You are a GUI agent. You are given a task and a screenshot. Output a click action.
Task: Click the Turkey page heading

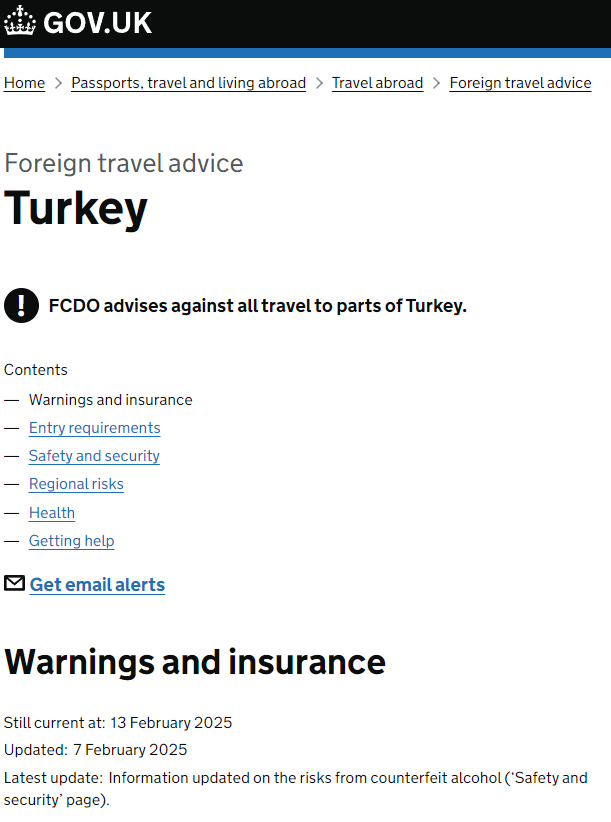tap(76, 208)
